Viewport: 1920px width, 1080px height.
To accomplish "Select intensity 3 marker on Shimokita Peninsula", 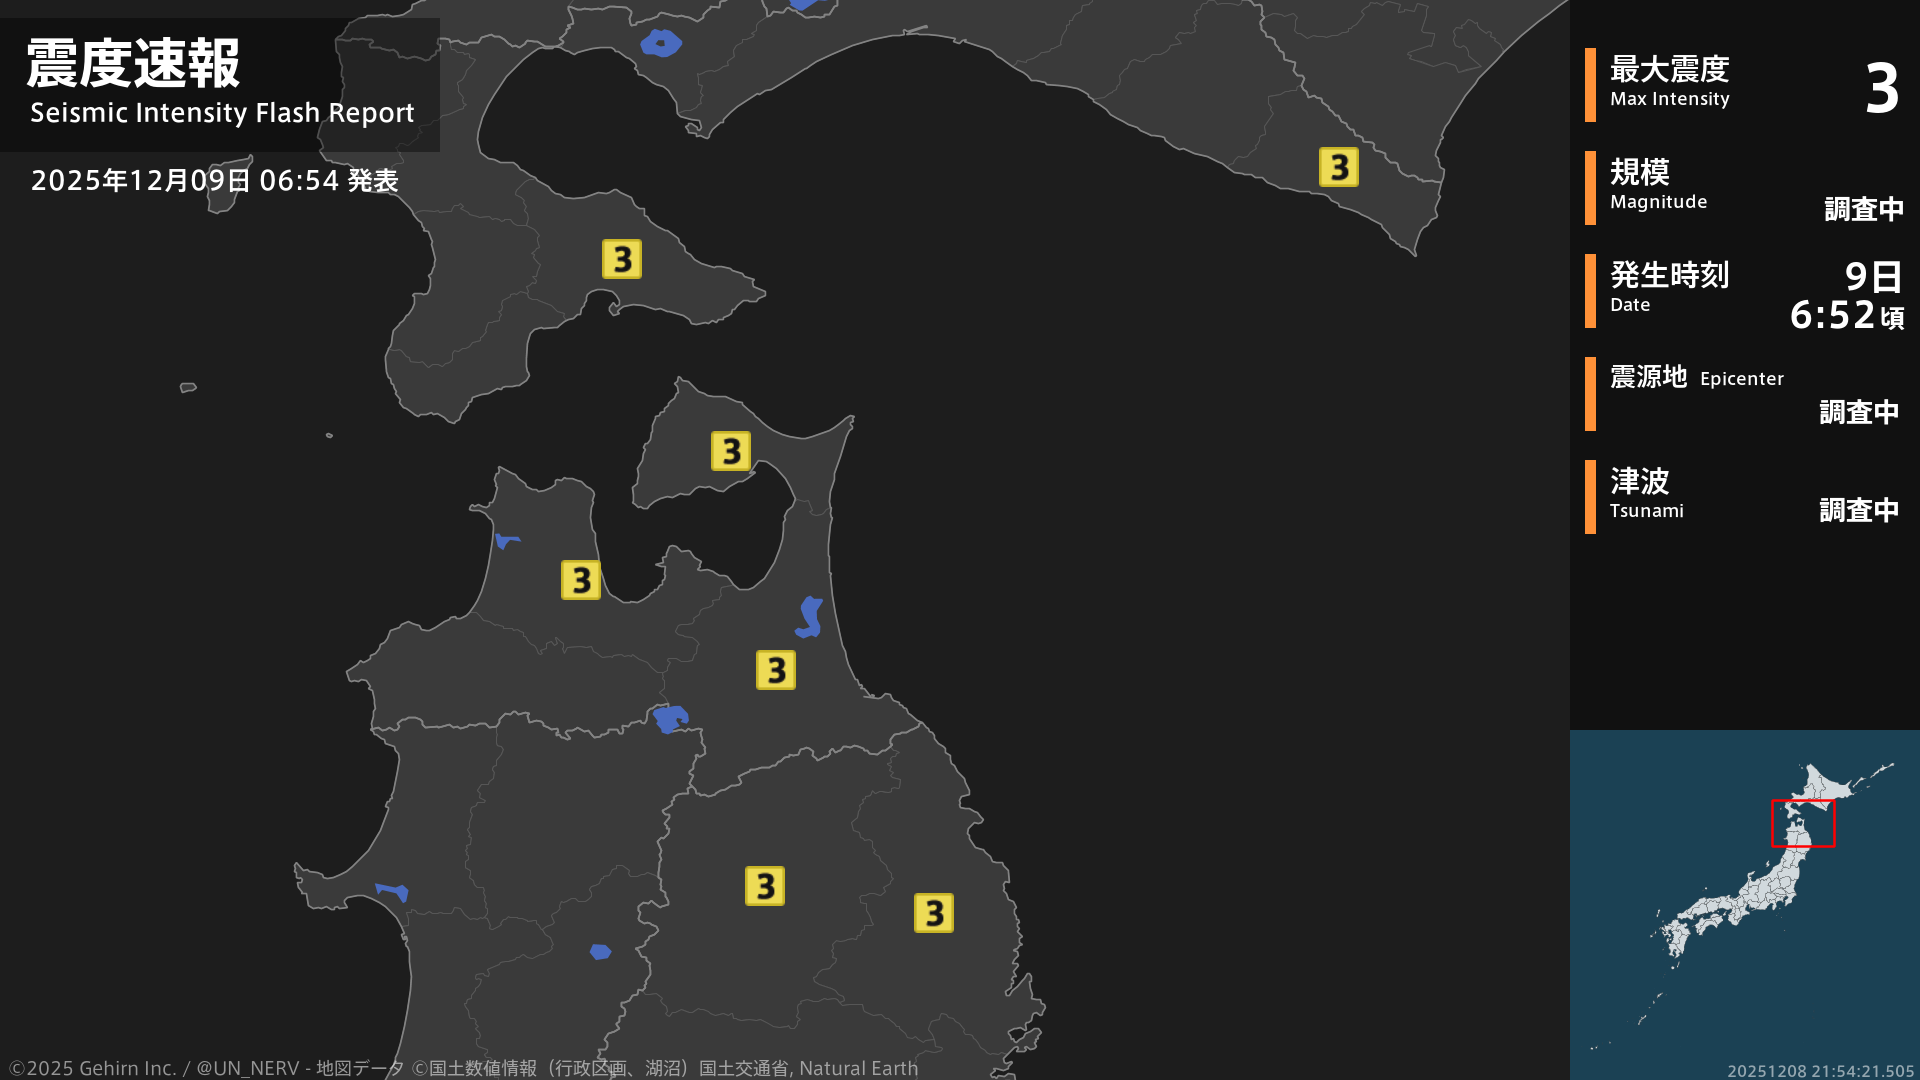I will pyautogui.click(x=730, y=451).
